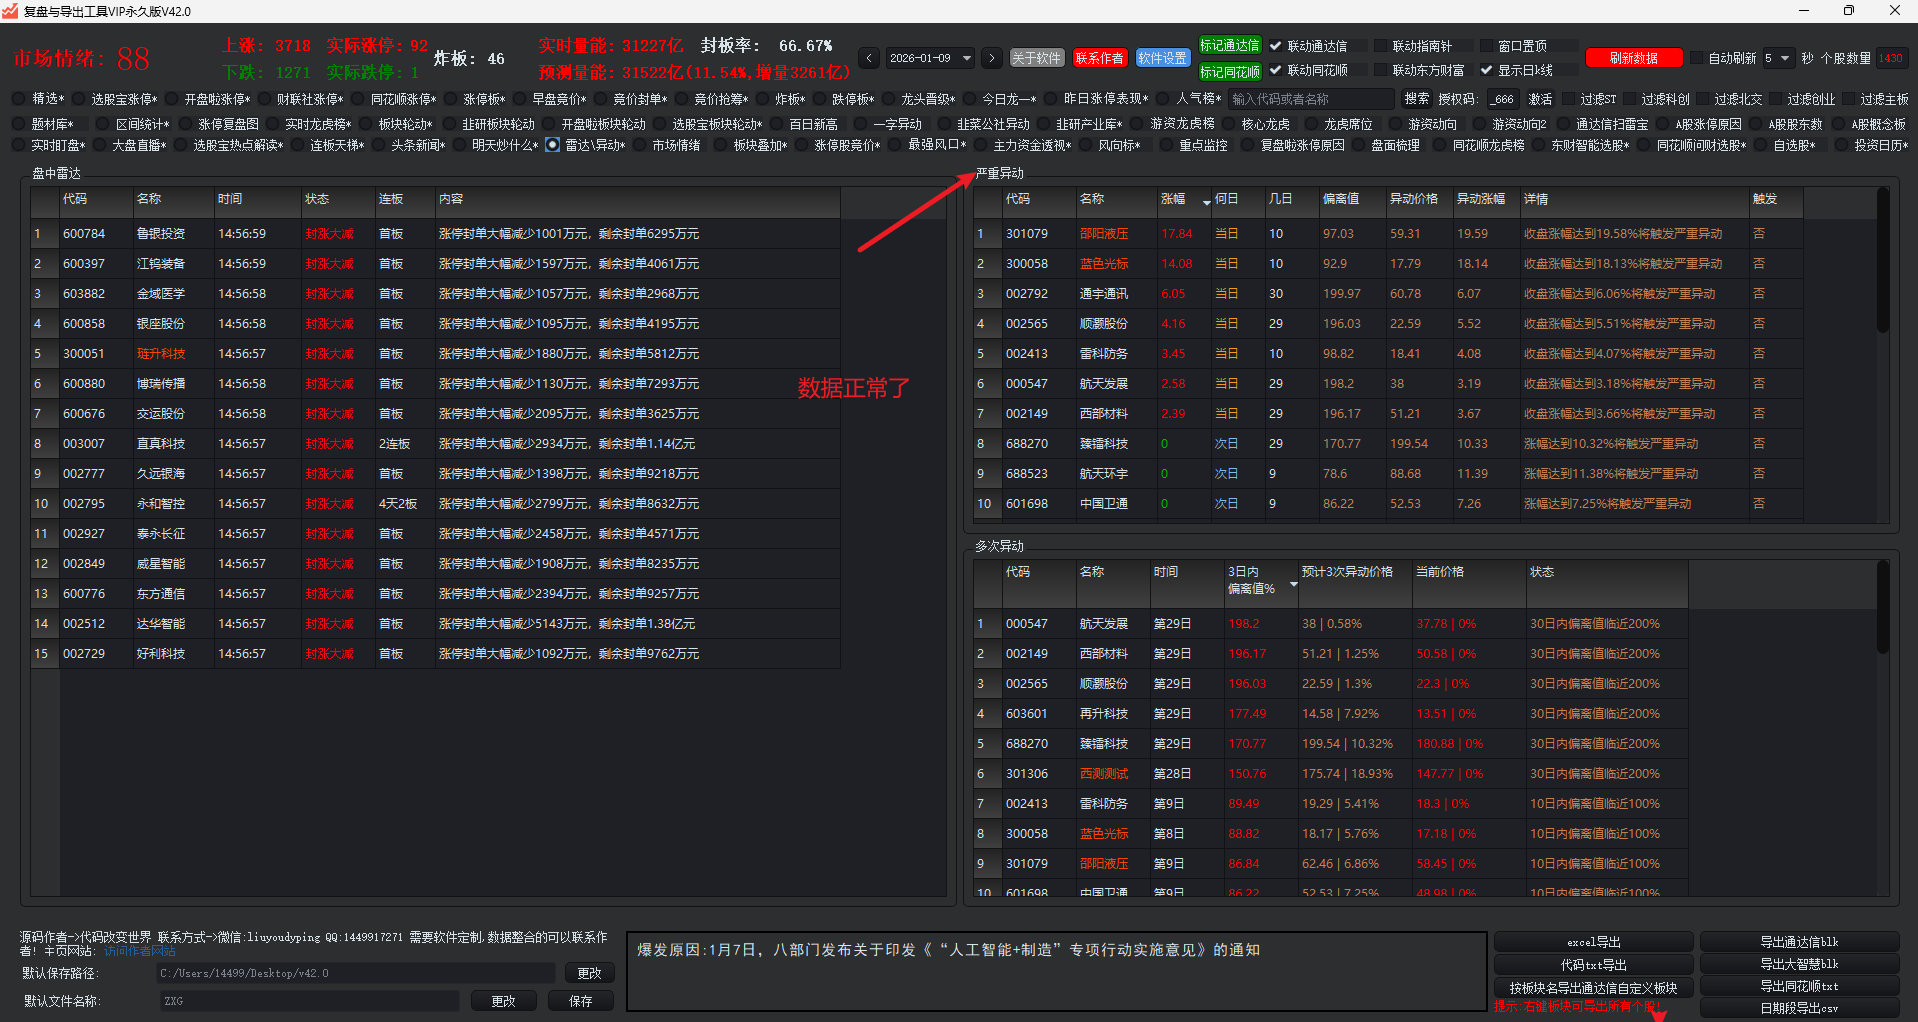Click the 状态 column header in 多次异动
1918x1022 pixels.
[1541, 572]
